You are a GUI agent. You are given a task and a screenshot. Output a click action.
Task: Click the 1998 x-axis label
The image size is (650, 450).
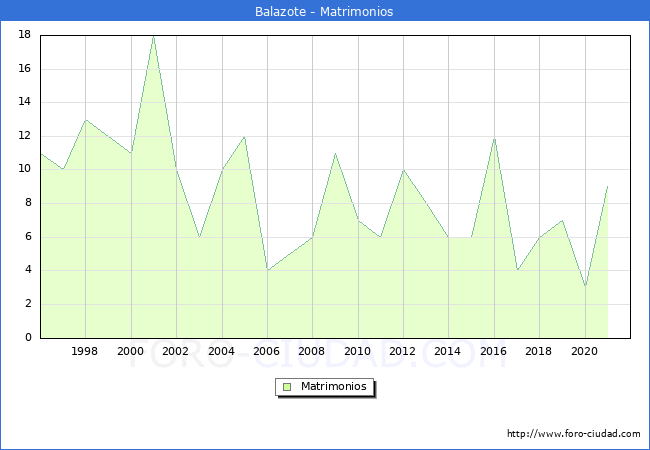click(85, 351)
